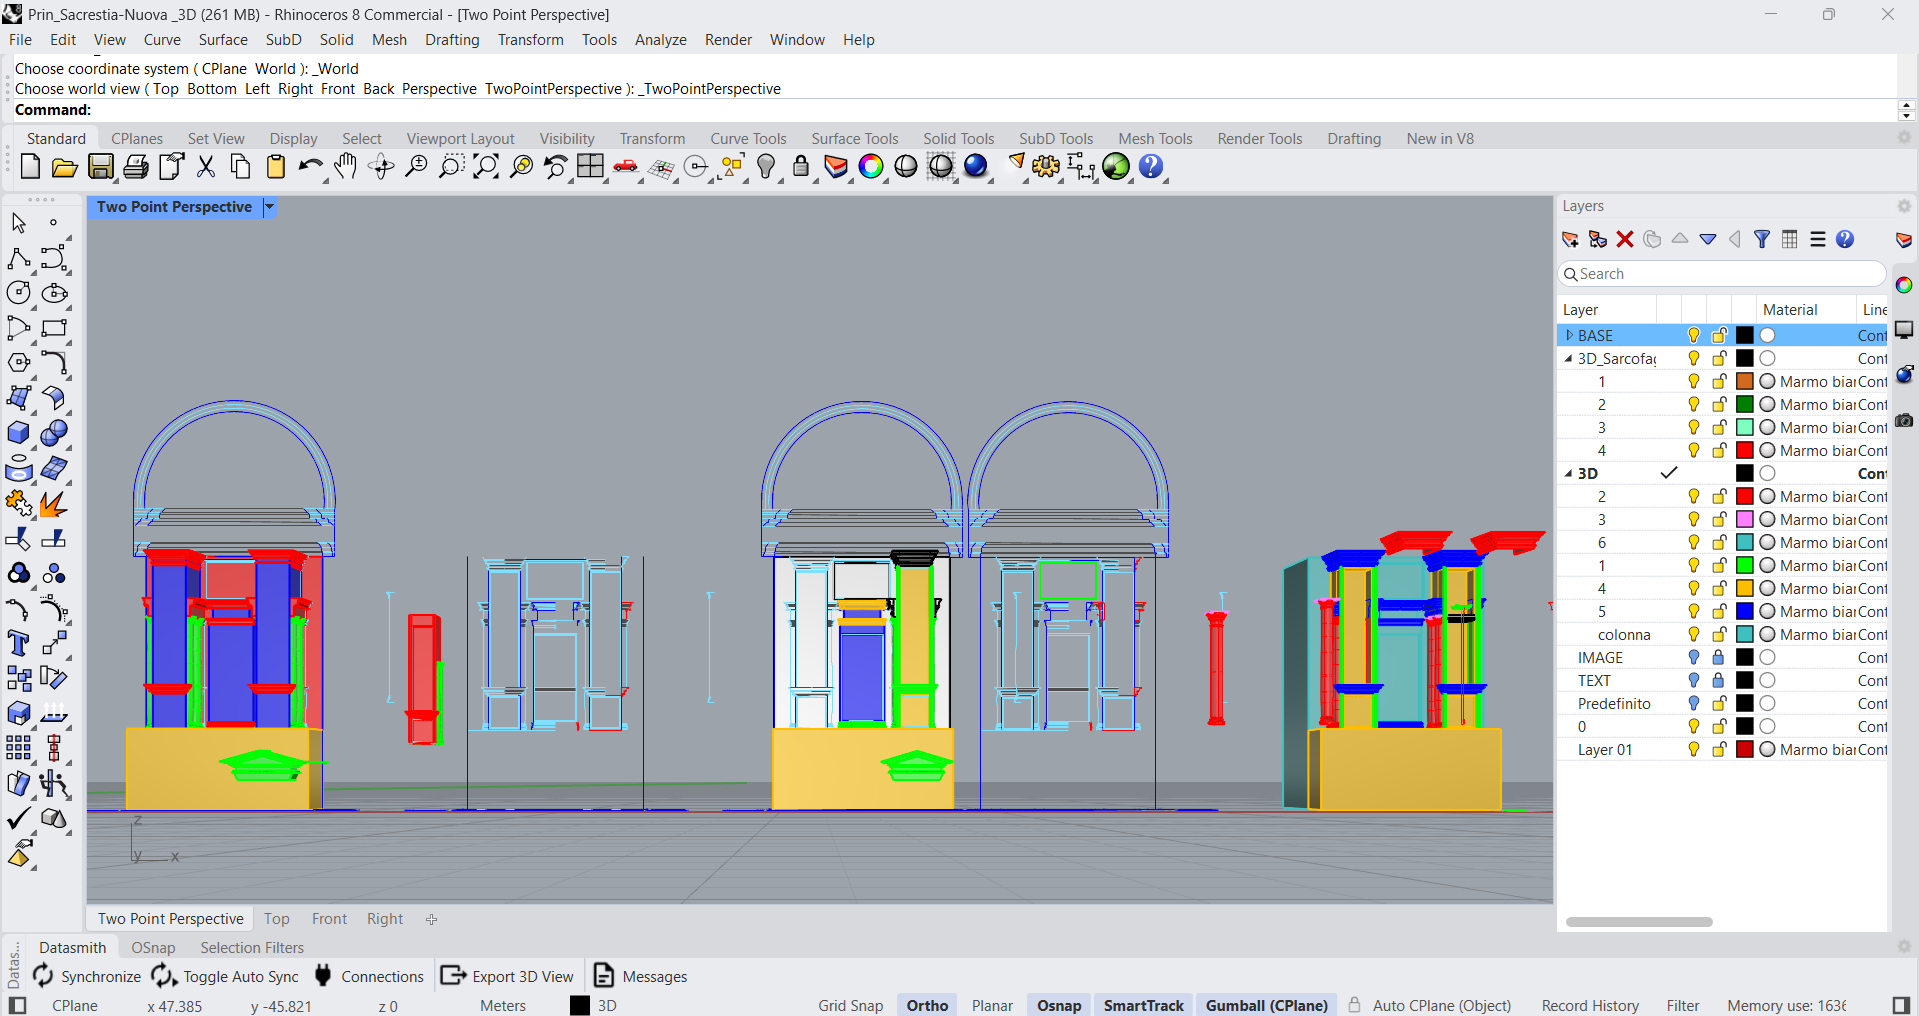This screenshot has width=1919, height=1016.
Task: Open the Surface menu
Action: pyautogui.click(x=222, y=40)
